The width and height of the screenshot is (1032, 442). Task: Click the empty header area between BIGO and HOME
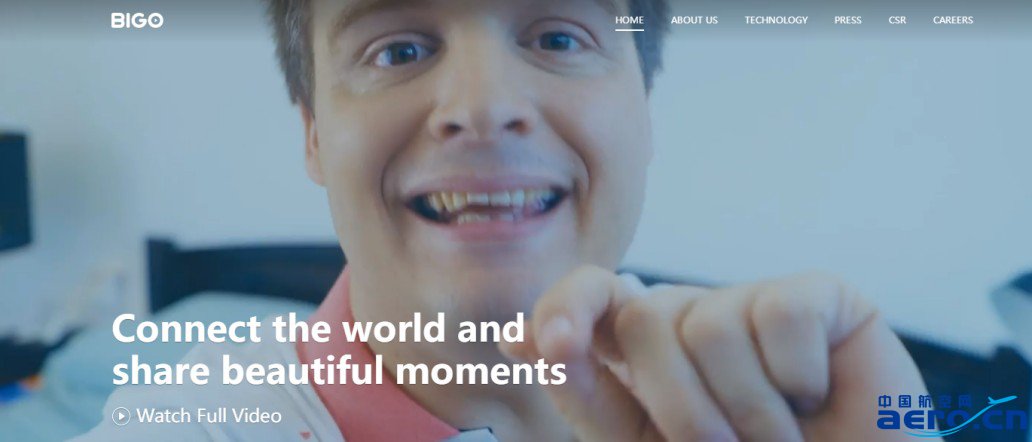click(388, 20)
